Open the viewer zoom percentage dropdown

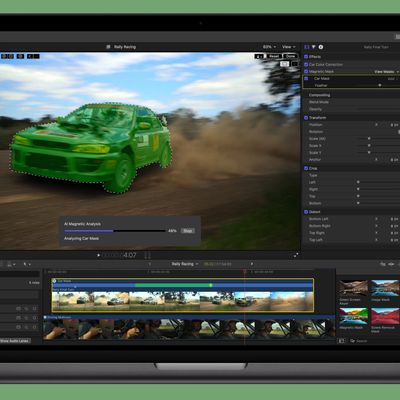click(x=269, y=47)
